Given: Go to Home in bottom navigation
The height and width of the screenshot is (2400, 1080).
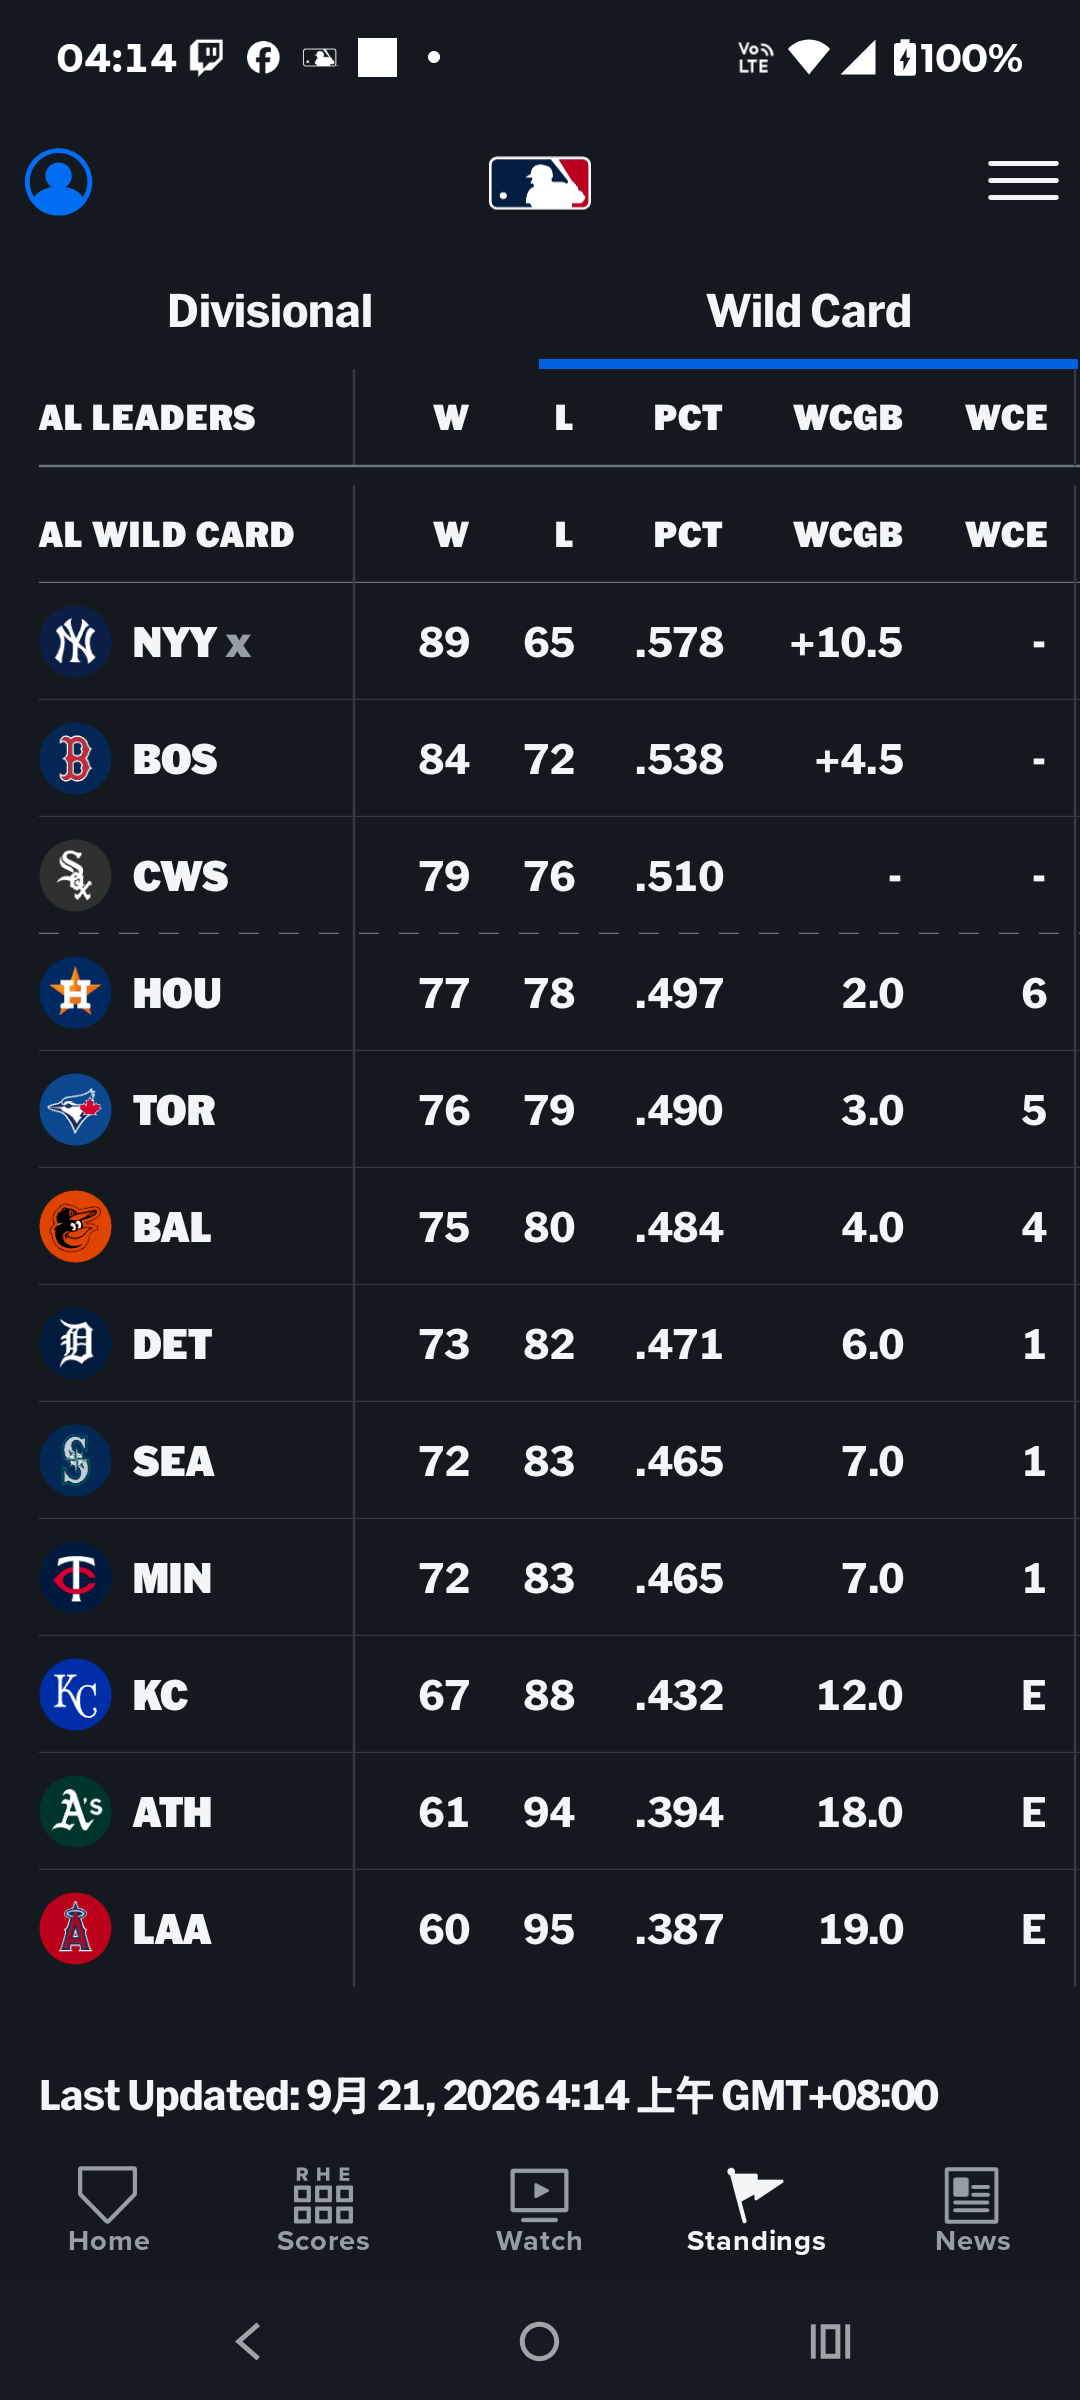Looking at the screenshot, I should tap(108, 2210).
